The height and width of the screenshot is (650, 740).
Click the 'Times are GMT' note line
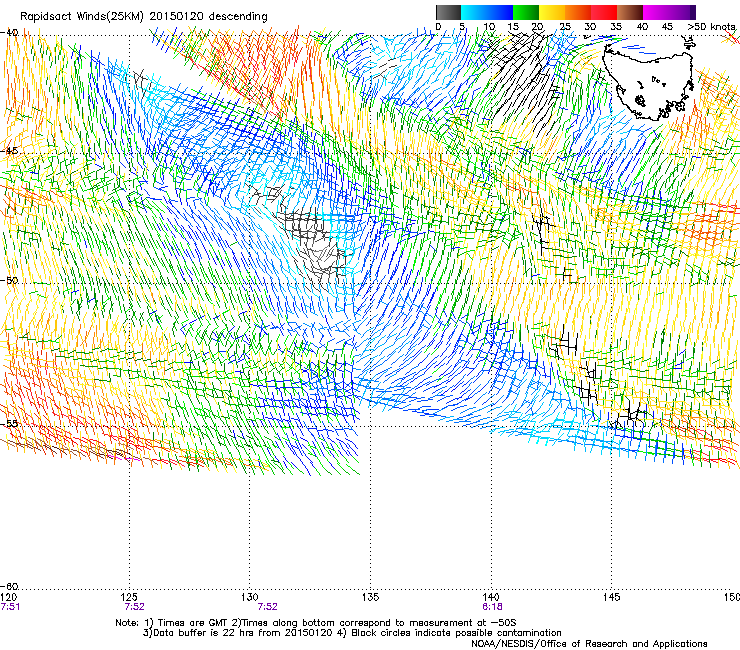(x=316, y=623)
